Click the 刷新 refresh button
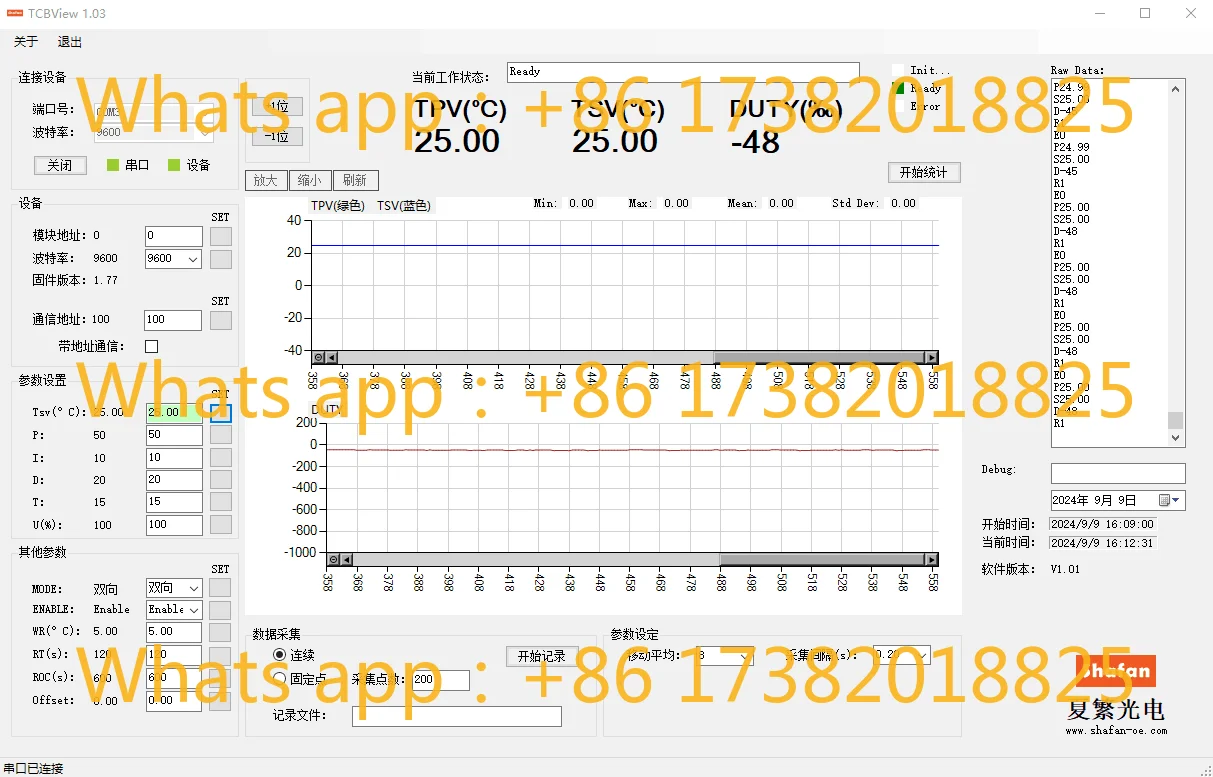The image size is (1213, 777). click(x=355, y=181)
